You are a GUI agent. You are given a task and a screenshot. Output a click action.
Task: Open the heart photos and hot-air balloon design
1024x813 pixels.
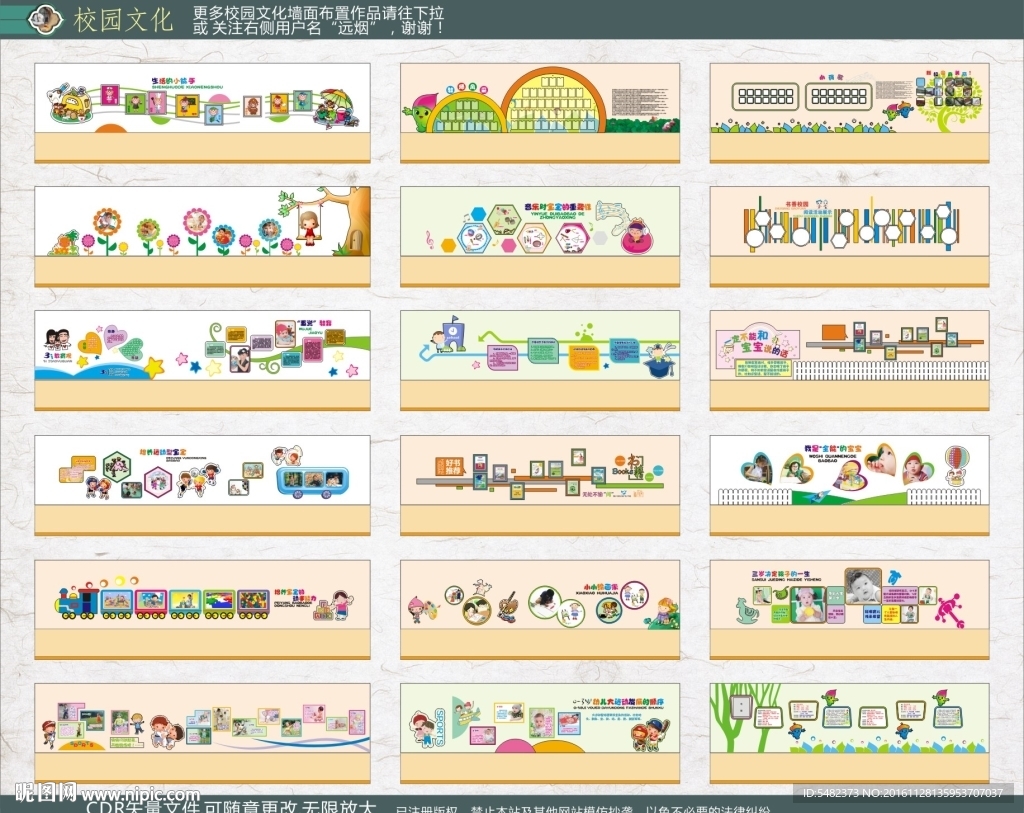click(x=850, y=485)
